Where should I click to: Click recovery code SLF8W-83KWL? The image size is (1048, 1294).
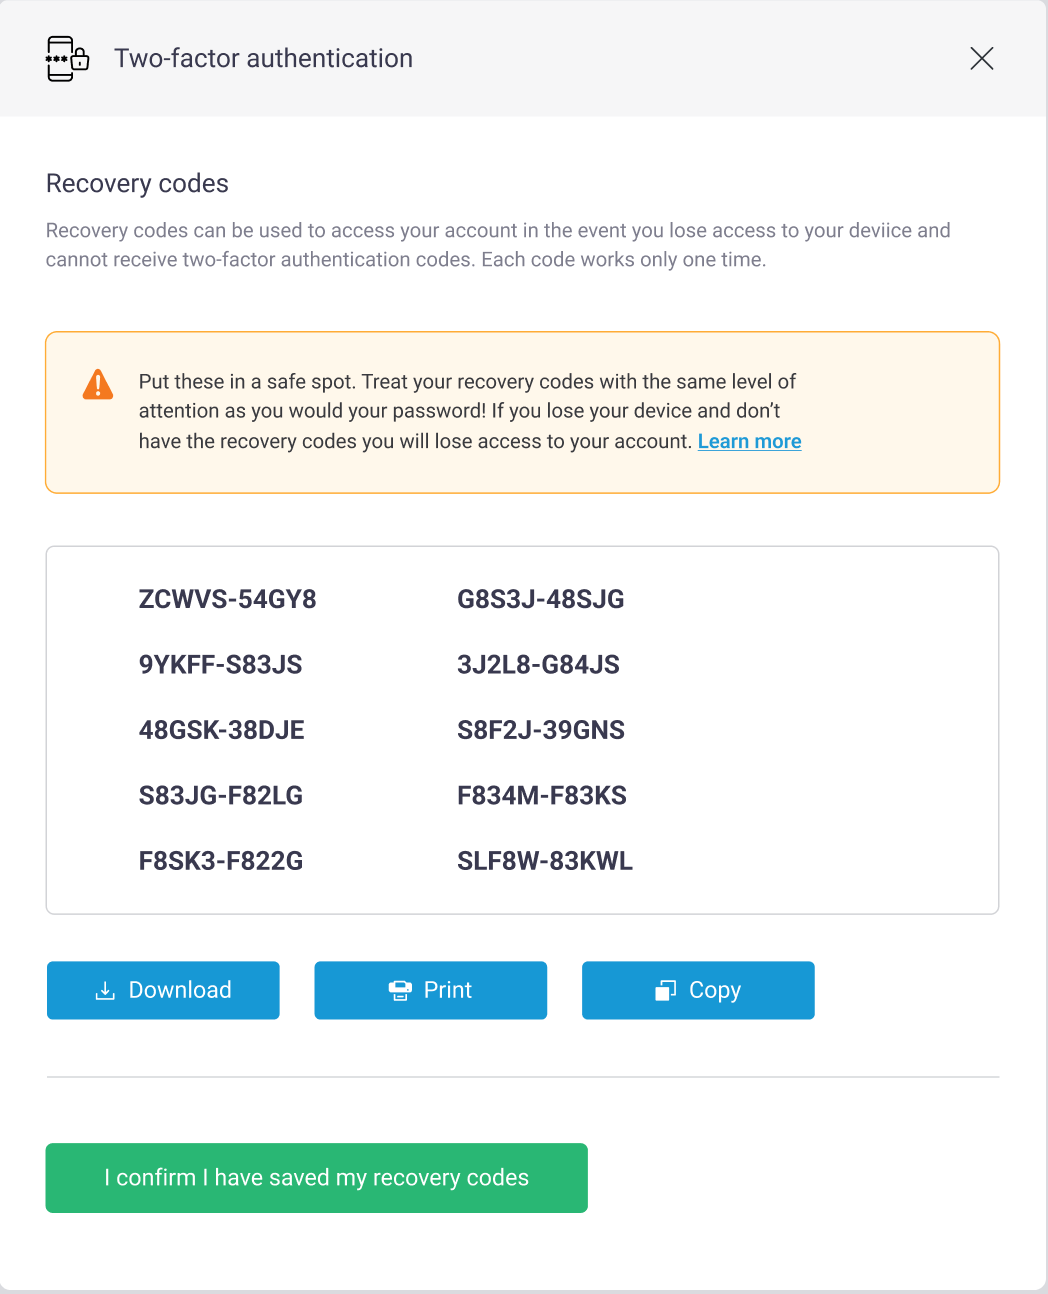point(544,861)
